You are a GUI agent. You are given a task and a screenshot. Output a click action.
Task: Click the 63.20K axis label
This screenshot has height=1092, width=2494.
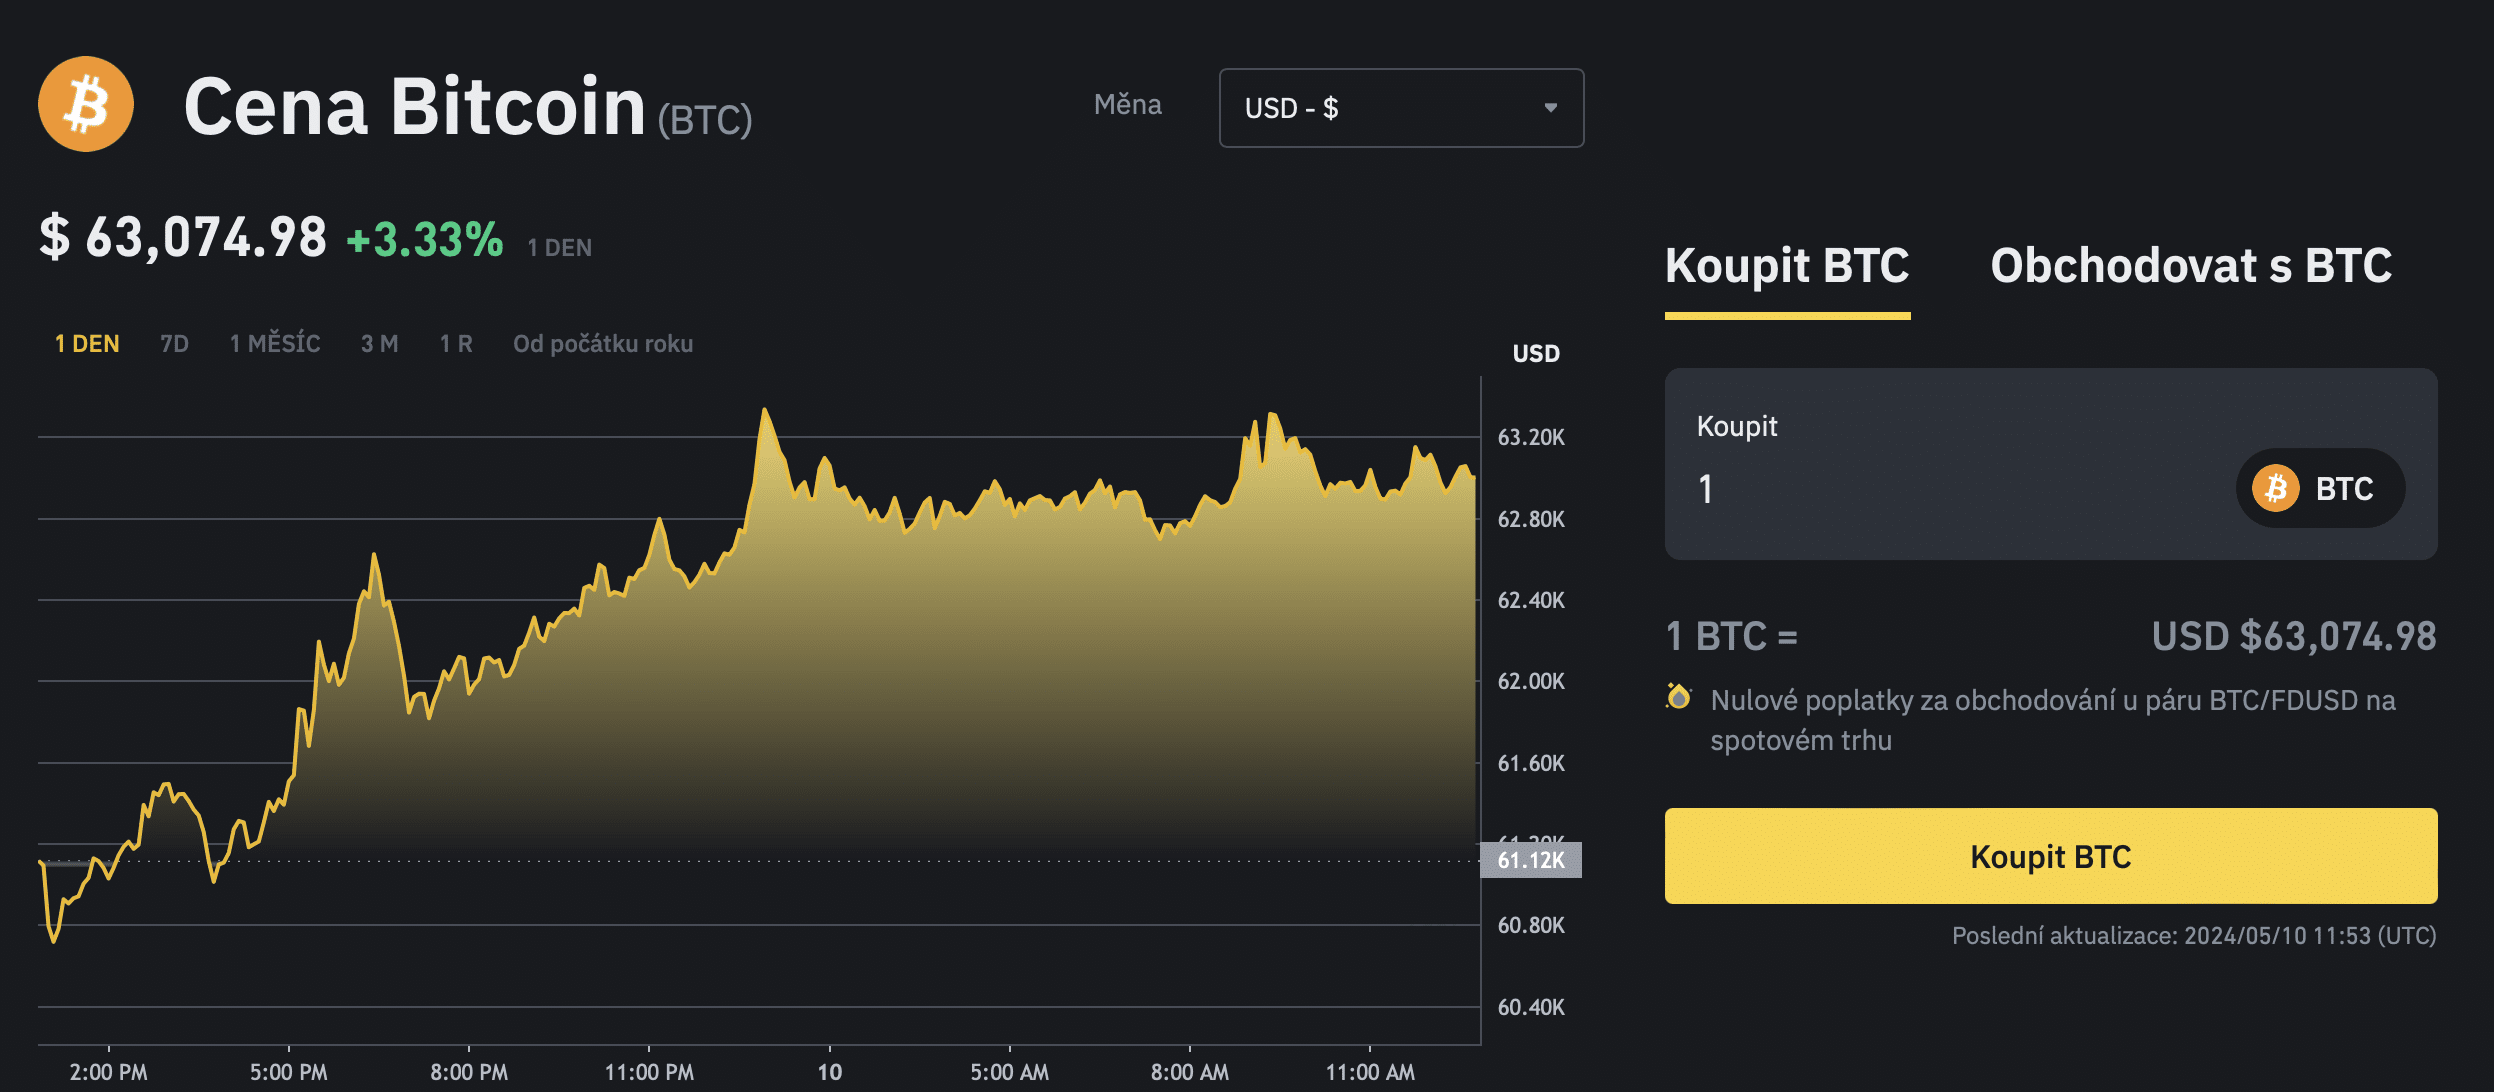(1531, 437)
